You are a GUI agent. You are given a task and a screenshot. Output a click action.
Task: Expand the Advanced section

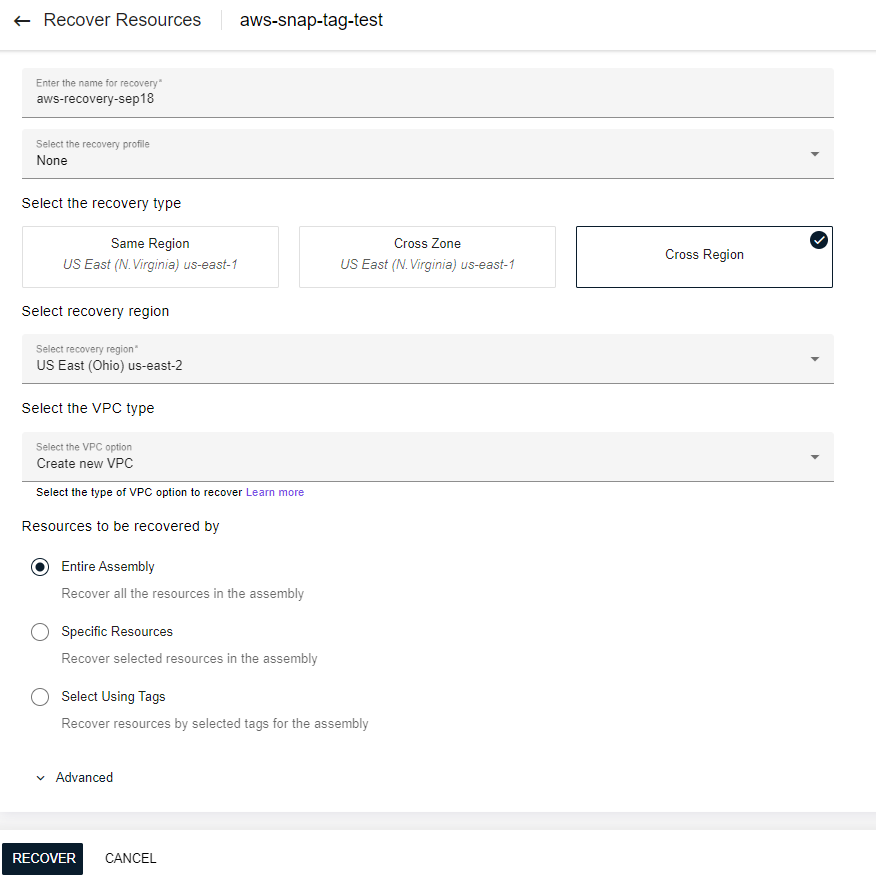tap(84, 778)
